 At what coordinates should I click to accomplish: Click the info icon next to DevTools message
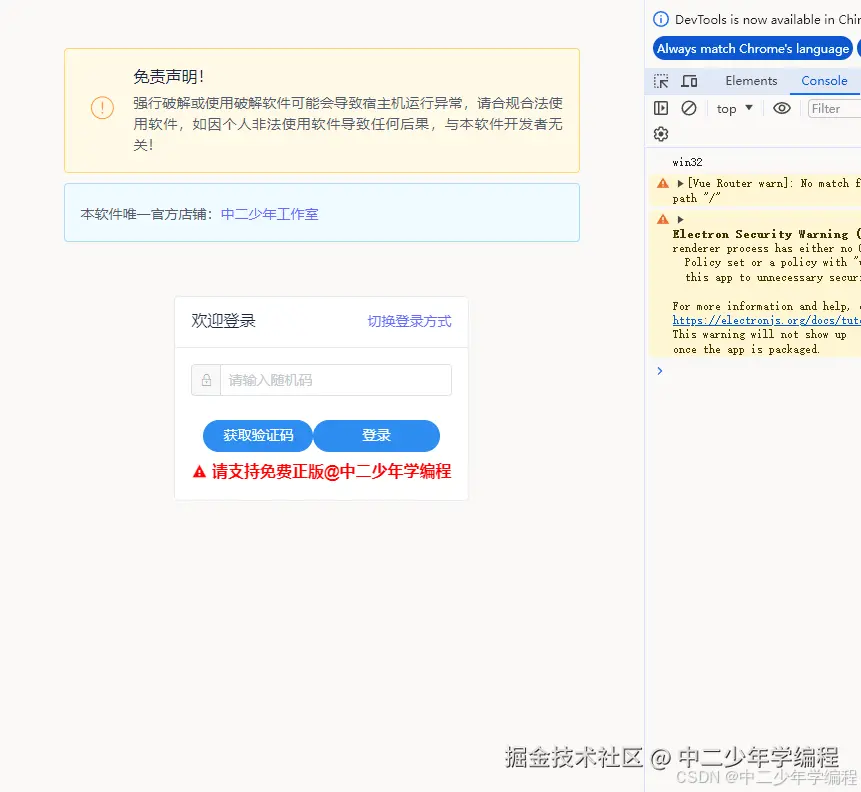point(664,18)
